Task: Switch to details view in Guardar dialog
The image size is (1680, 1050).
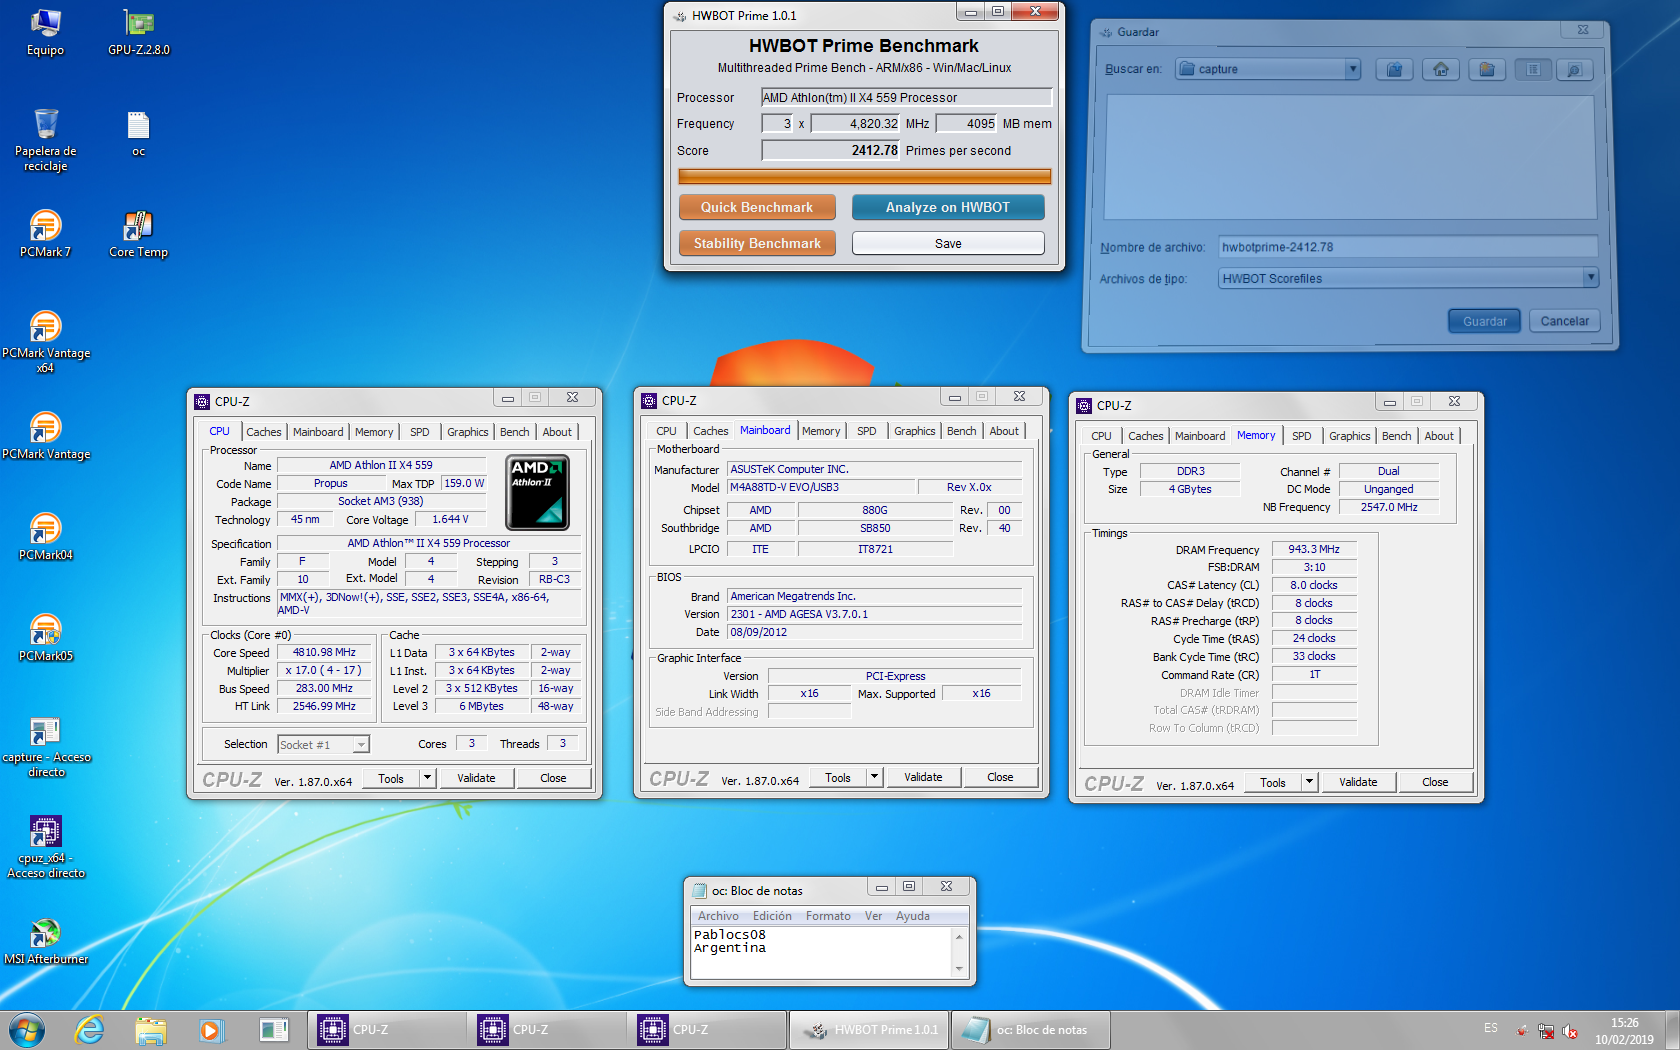Action: pyautogui.click(x=1574, y=69)
